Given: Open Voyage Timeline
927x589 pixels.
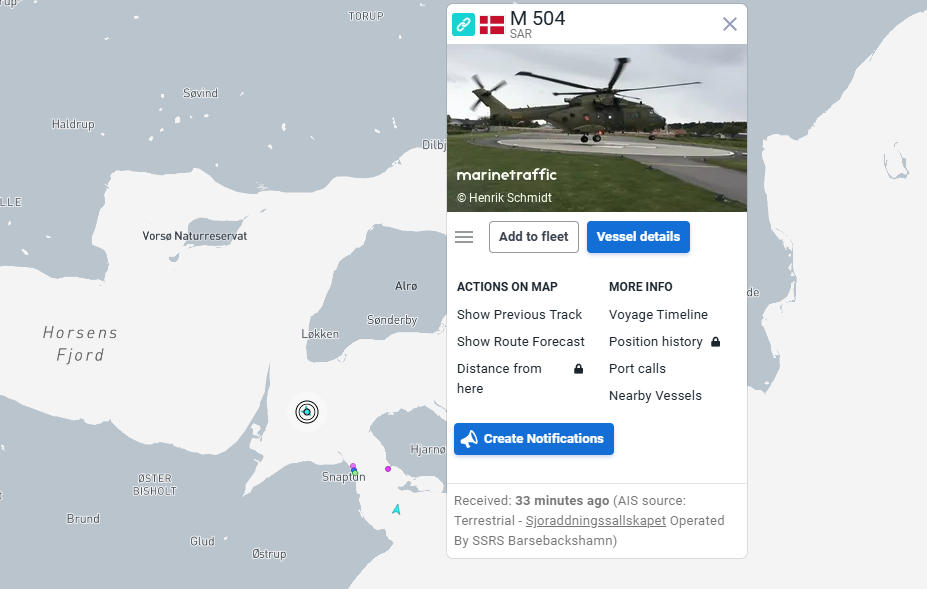Looking at the screenshot, I should (659, 315).
